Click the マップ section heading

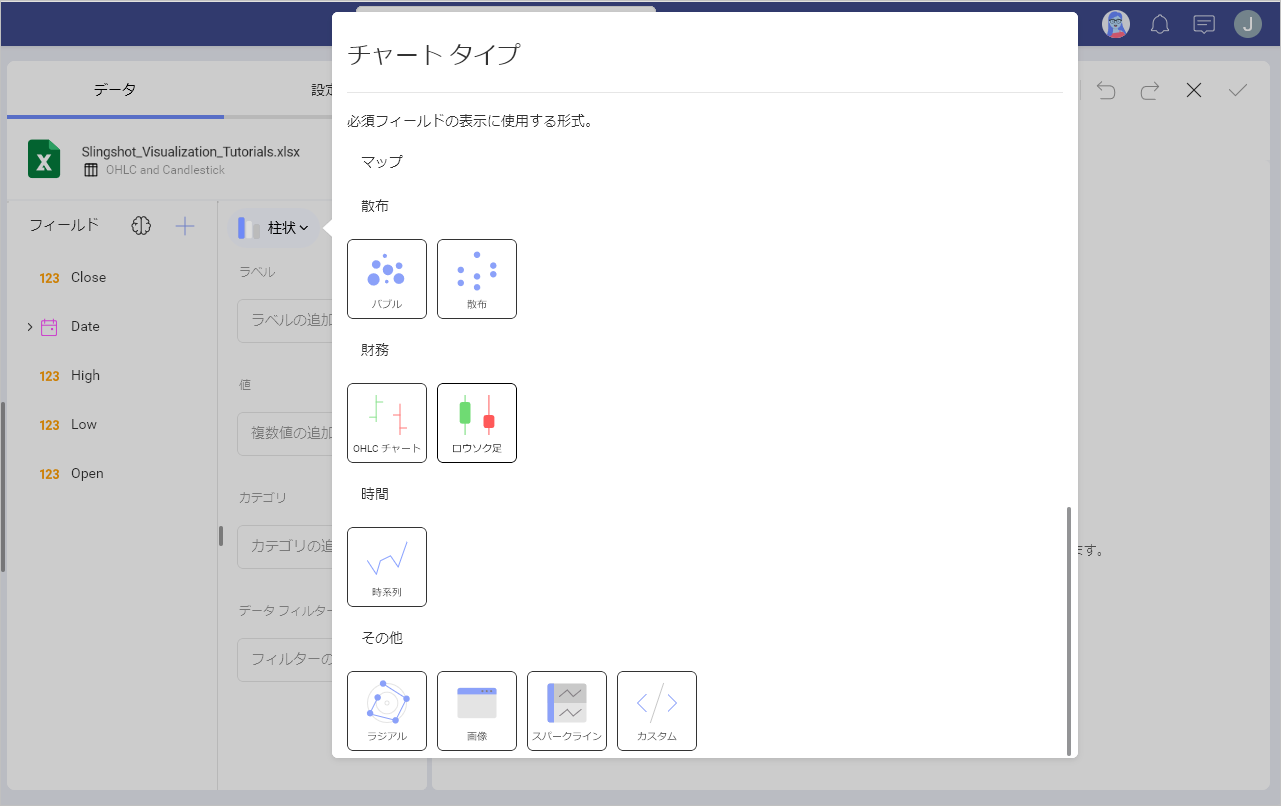click(x=382, y=161)
